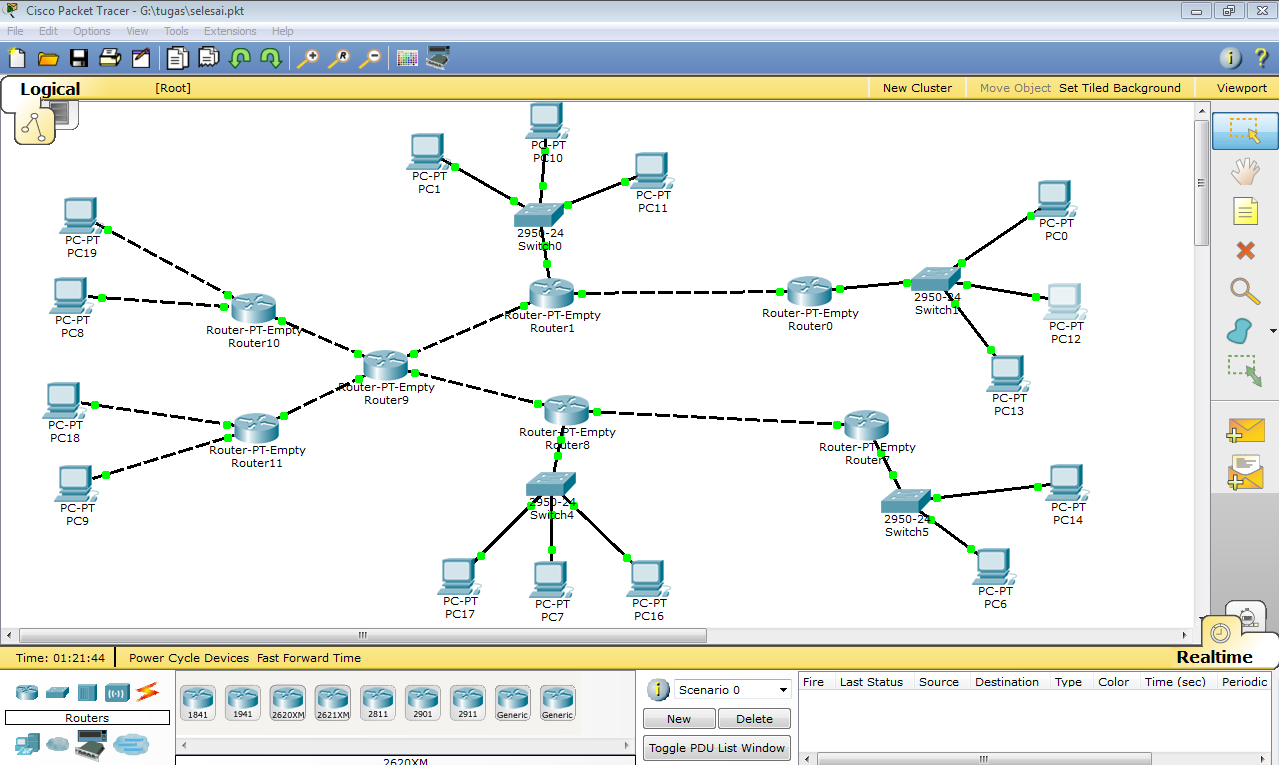Click Set Tiled Background
Viewport: 1279px width, 765px height.
point(1119,88)
